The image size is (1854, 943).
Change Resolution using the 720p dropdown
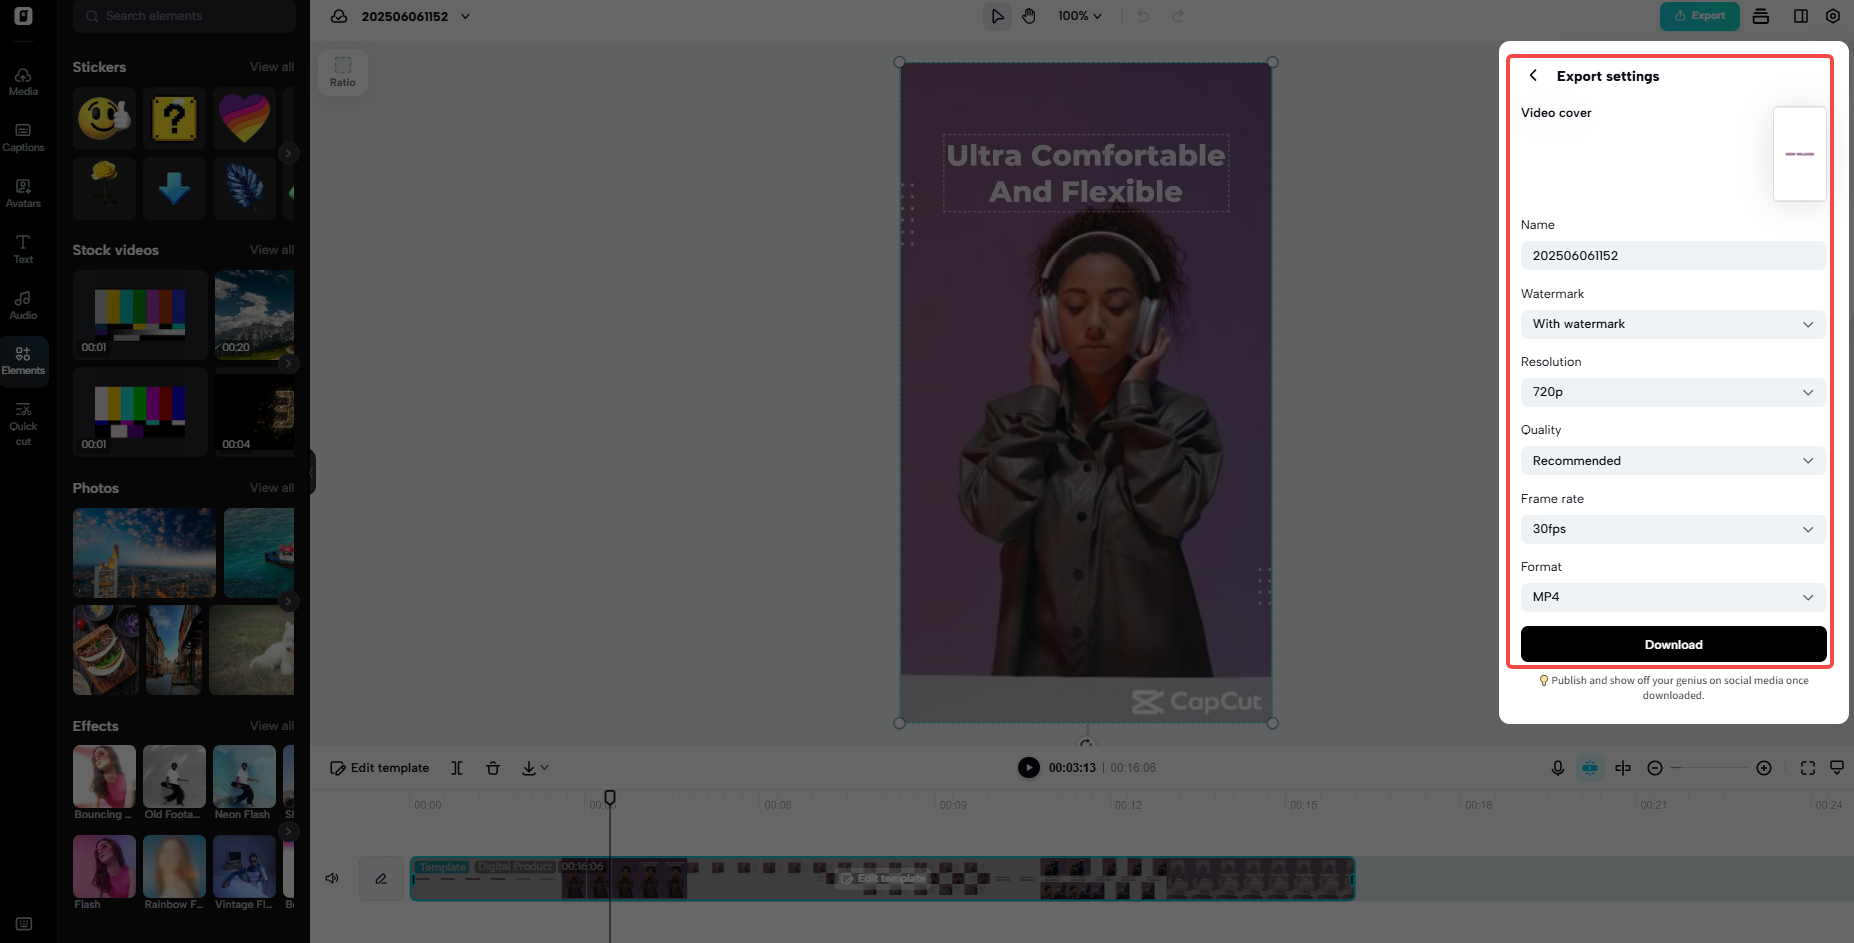[x=1672, y=392]
